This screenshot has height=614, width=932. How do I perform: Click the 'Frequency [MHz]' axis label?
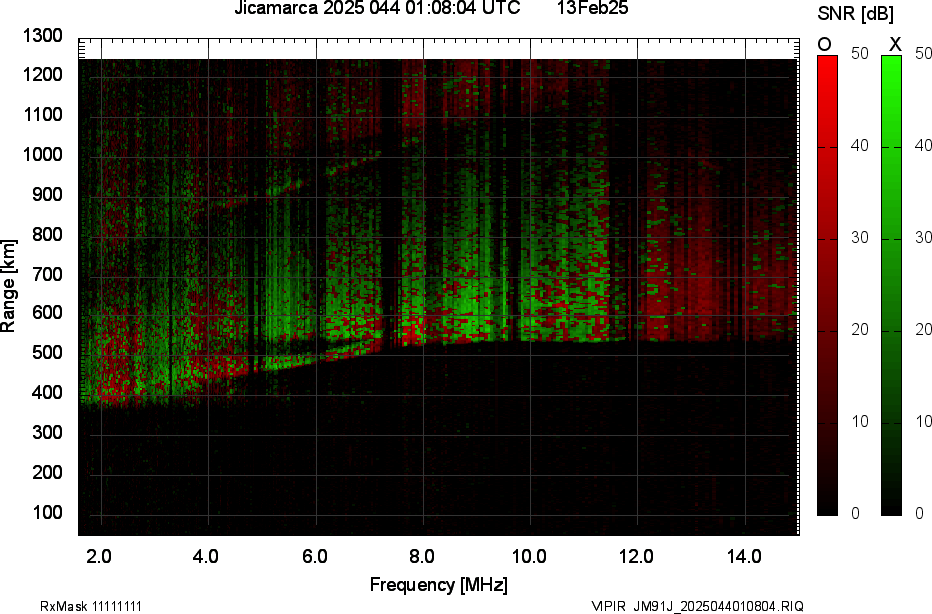click(x=439, y=584)
